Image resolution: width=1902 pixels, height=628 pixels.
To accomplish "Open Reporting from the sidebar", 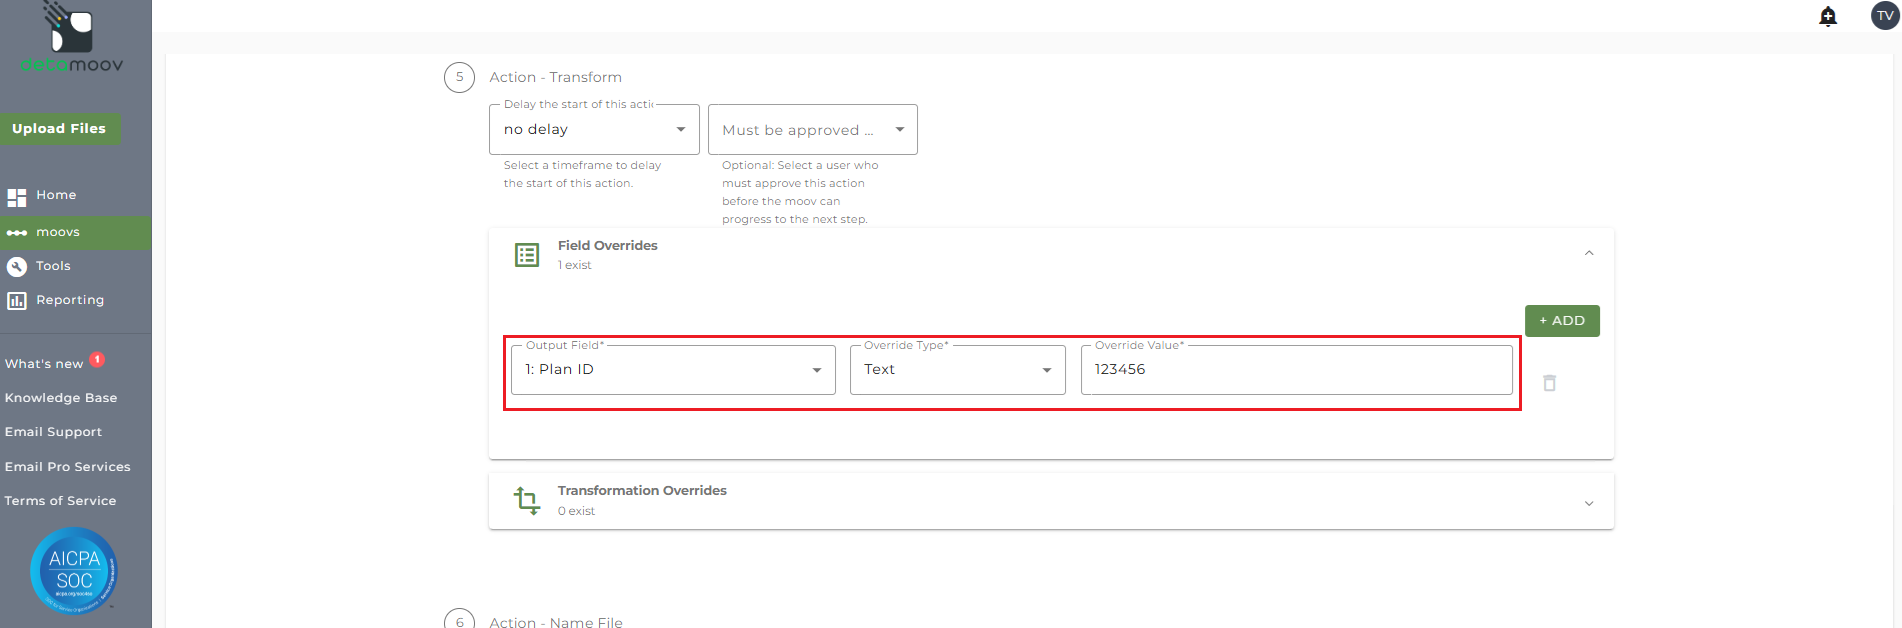I will [69, 300].
